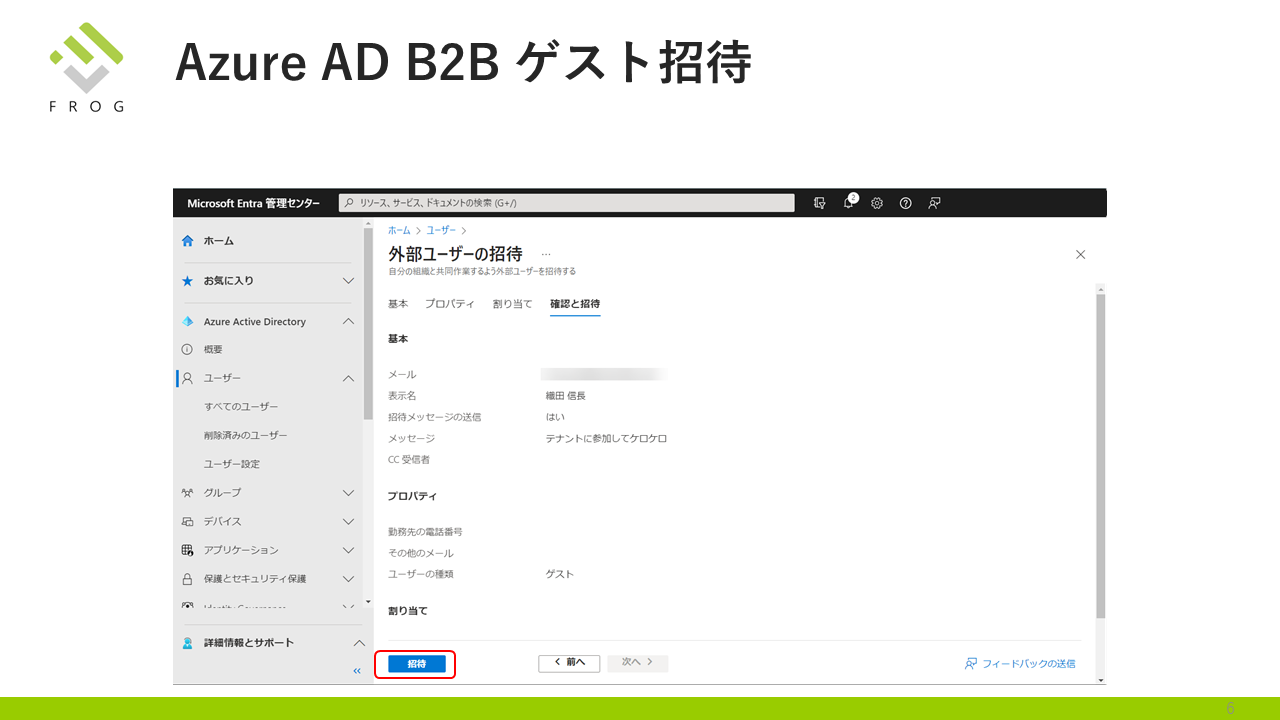Click the 招待メッセージの送信 label
Screen dimensions: 1280x720
(434, 417)
